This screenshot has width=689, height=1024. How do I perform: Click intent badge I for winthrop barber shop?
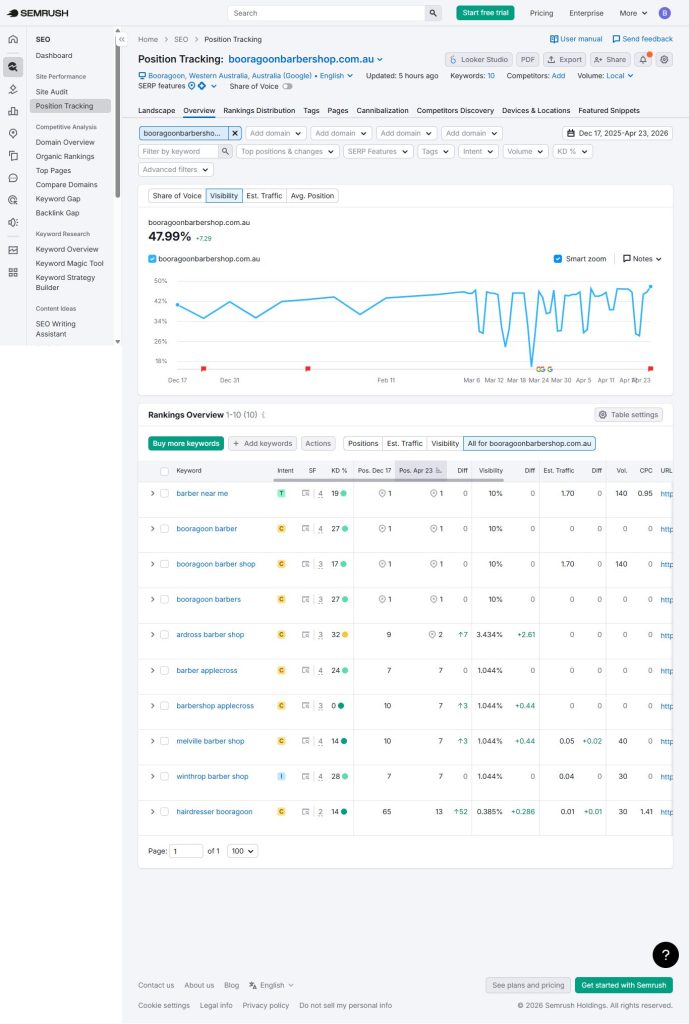pos(281,776)
